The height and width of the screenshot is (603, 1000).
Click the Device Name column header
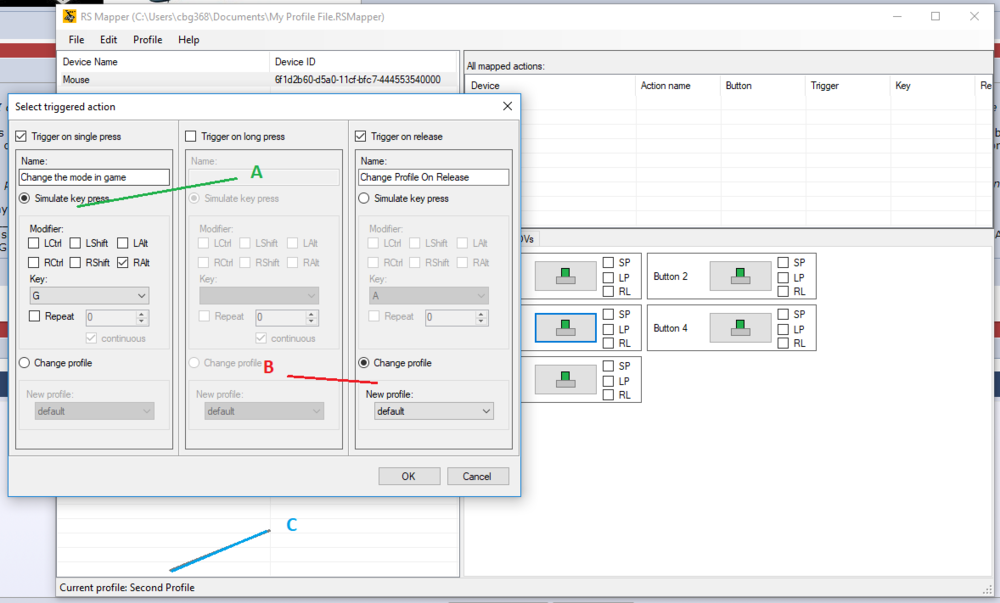[164, 62]
